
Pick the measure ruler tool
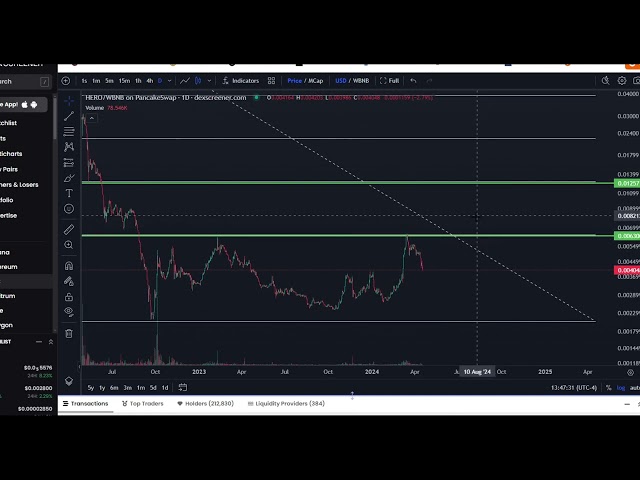pos(69,229)
